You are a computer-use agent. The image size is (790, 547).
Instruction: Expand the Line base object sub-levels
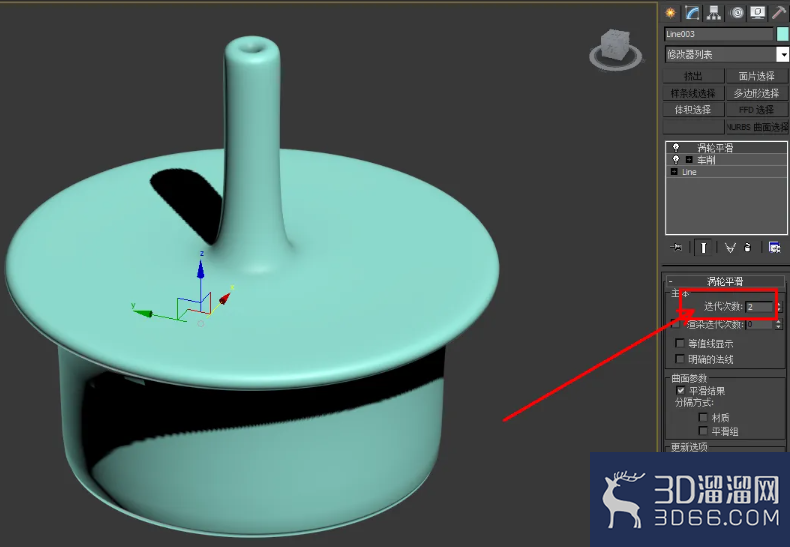tap(674, 172)
